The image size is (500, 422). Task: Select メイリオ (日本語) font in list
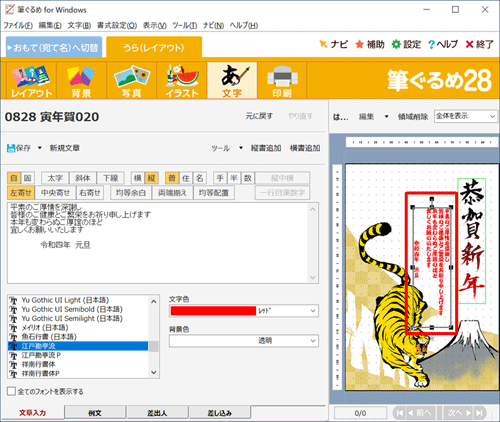(x=45, y=327)
